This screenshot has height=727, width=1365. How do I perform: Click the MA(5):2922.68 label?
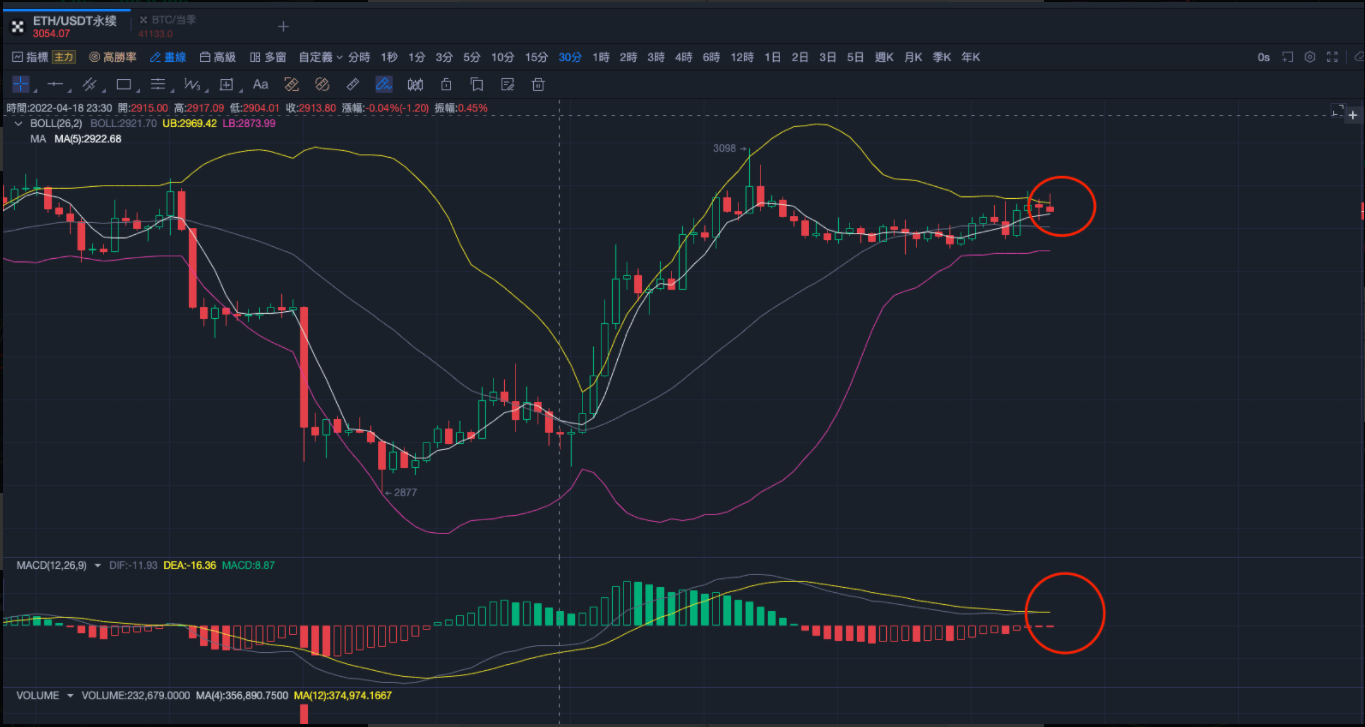point(88,139)
